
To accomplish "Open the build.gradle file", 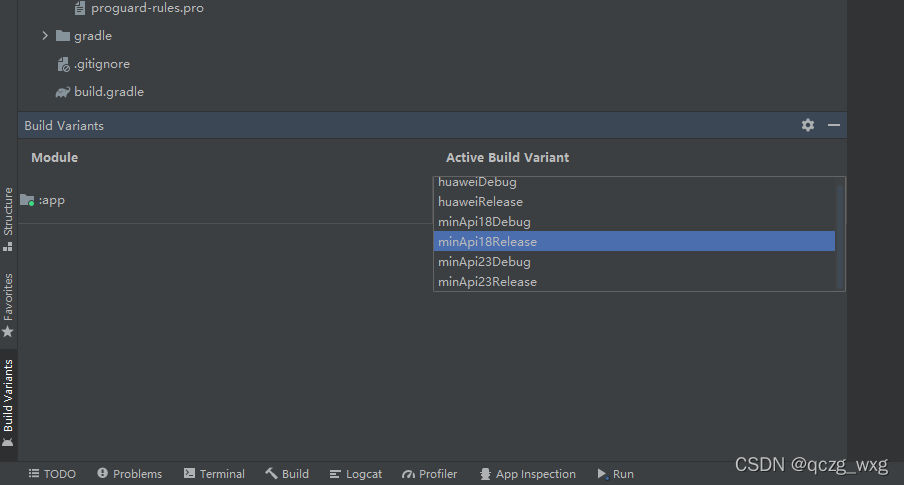I will (x=109, y=92).
